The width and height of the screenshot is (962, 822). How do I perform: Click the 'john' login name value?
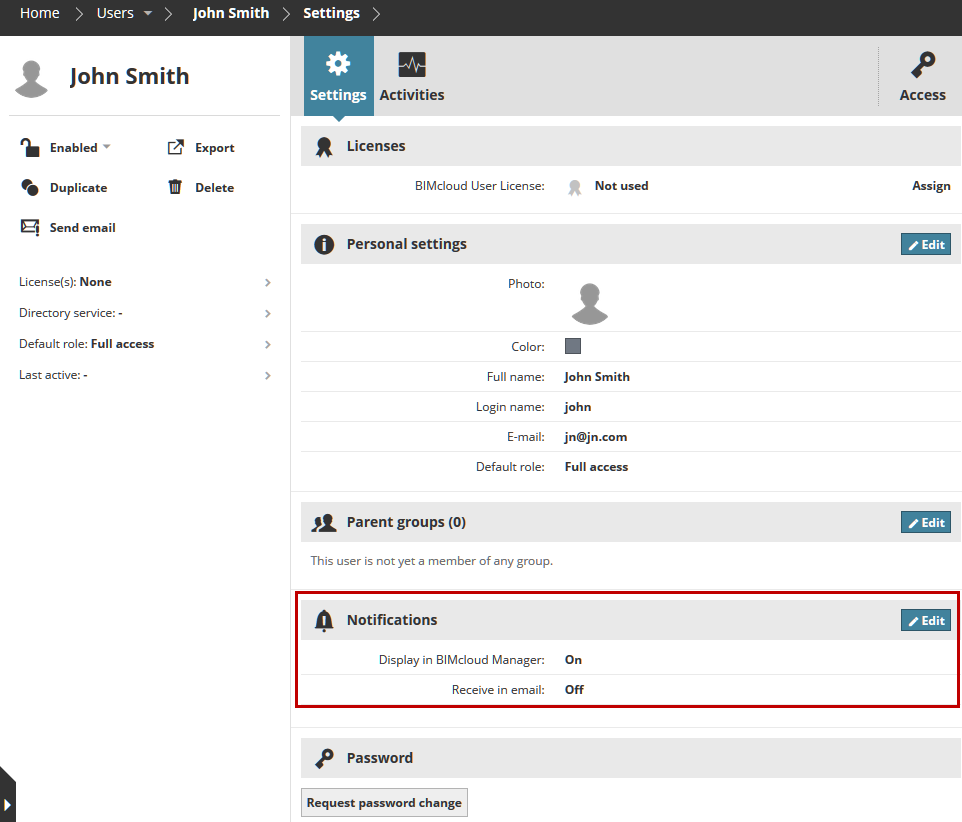[578, 407]
